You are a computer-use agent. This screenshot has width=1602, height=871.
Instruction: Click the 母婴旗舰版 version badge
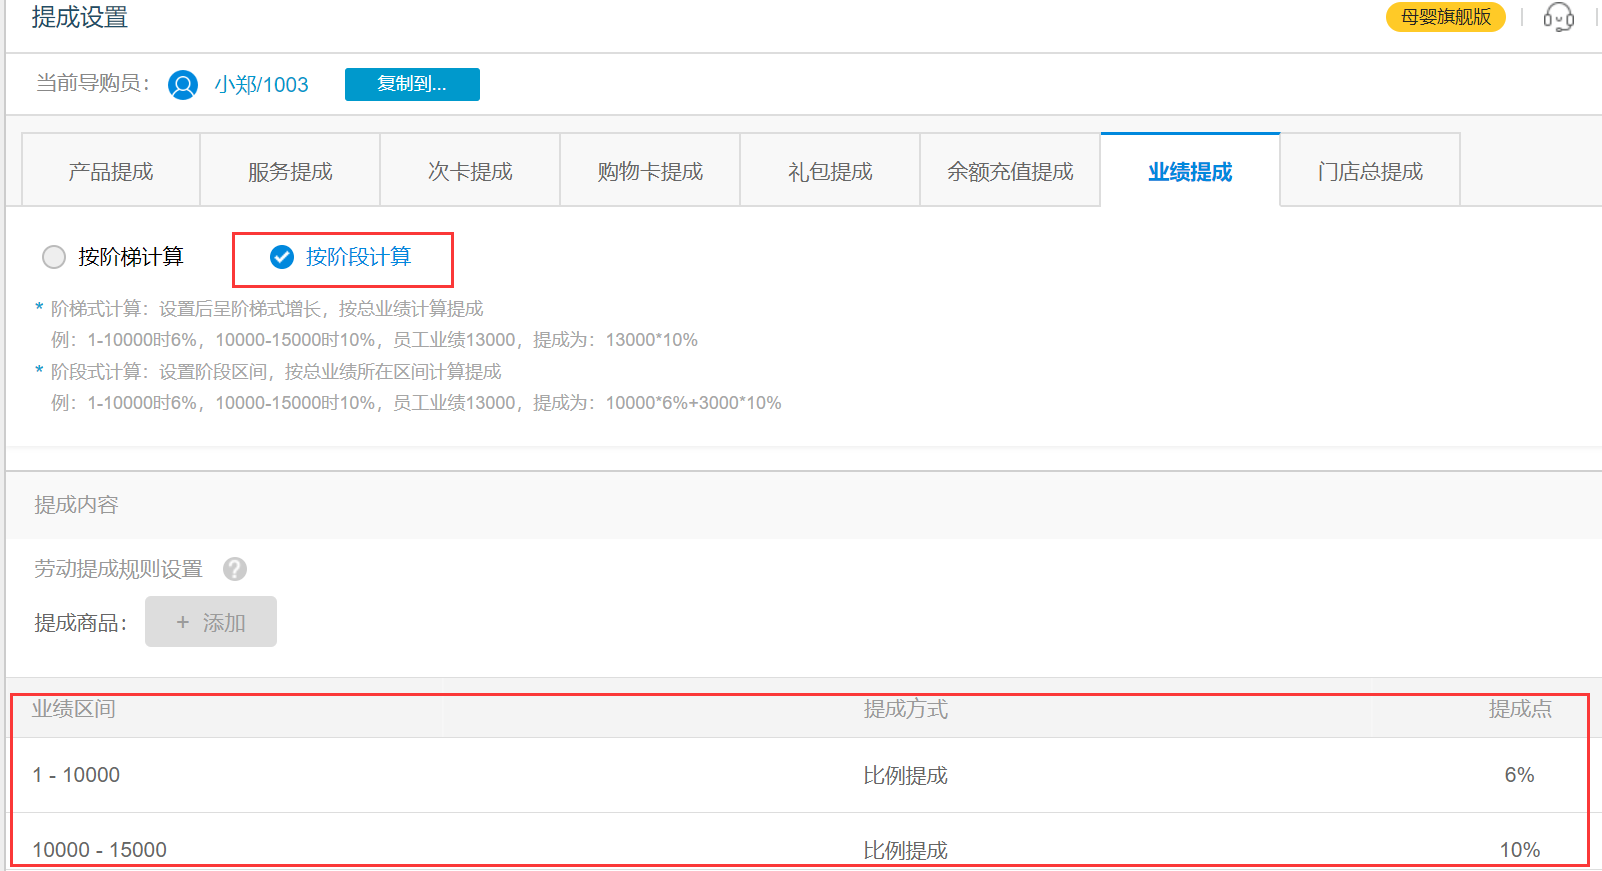point(1445,17)
